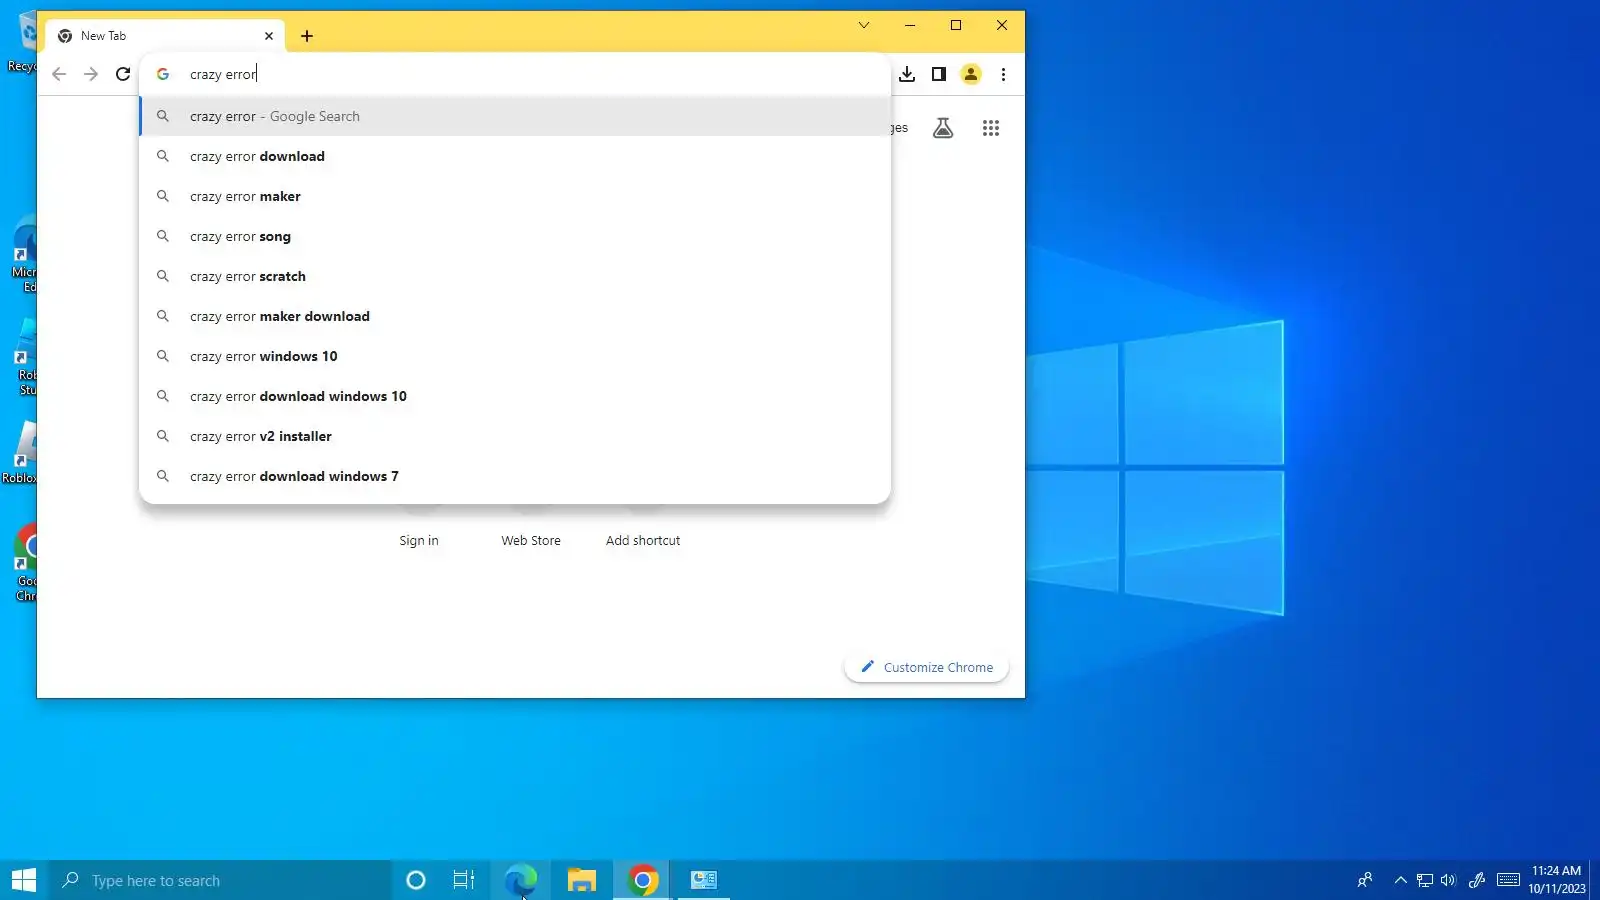
Task: Switch to Google Chrome on the taskbar
Action: point(643,880)
